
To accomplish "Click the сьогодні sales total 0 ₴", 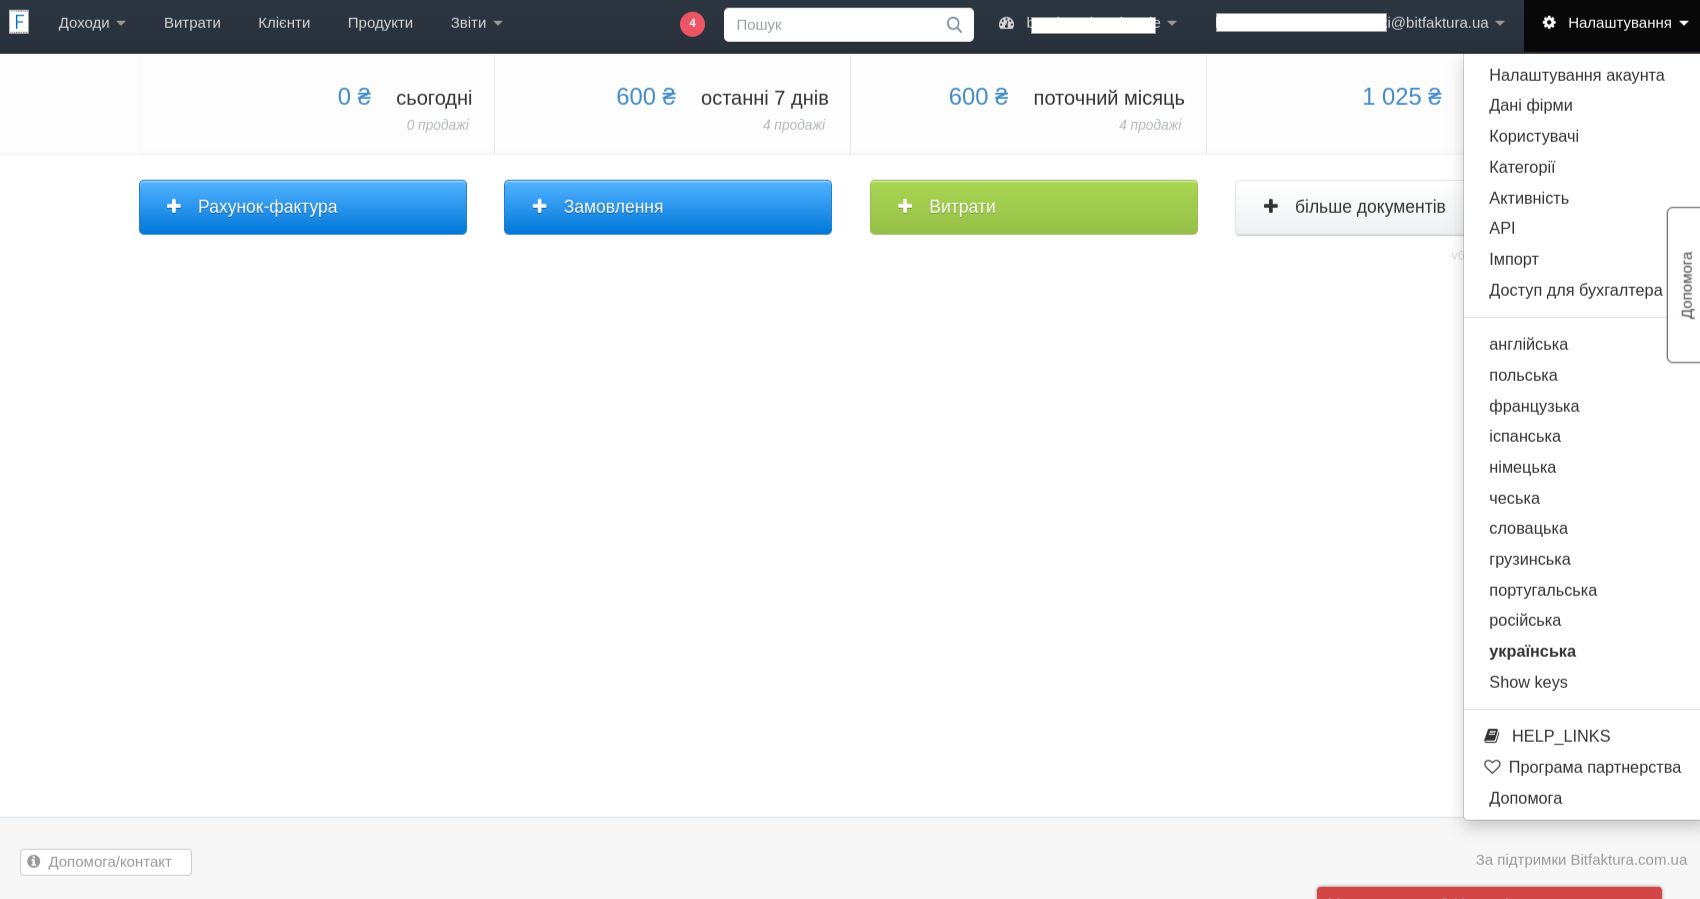I will click(354, 97).
